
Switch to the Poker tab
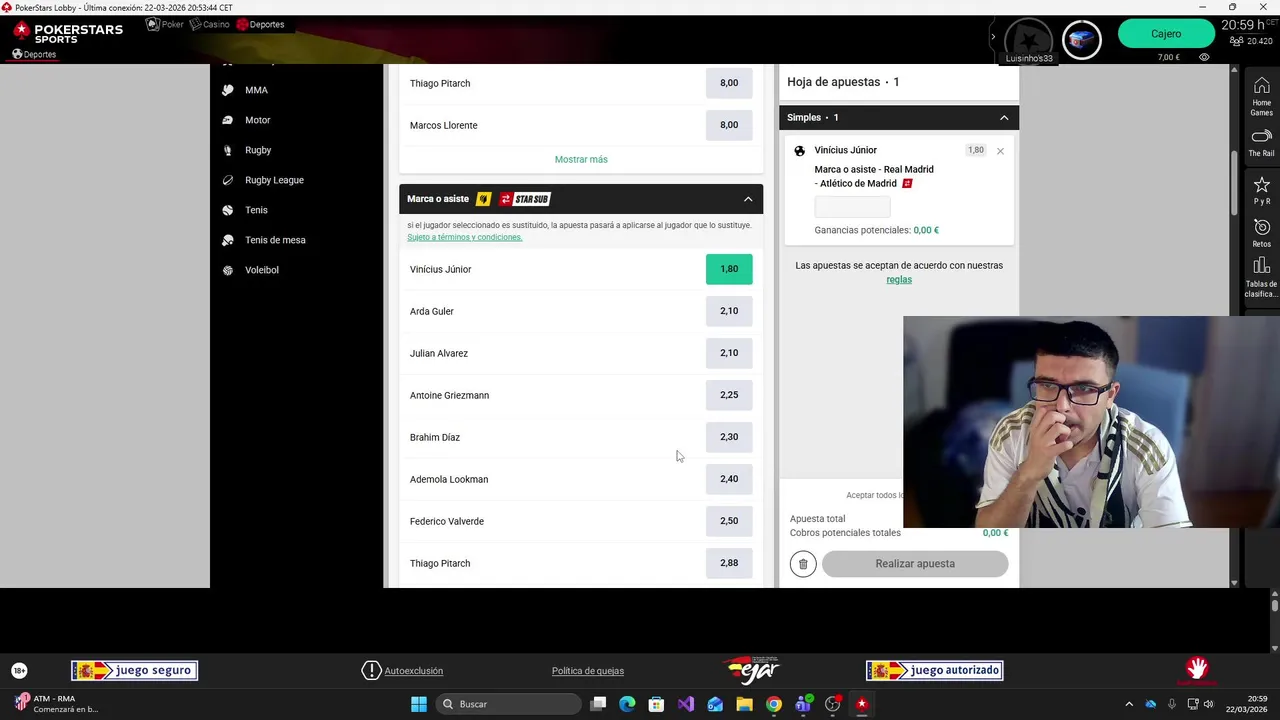coord(165,24)
